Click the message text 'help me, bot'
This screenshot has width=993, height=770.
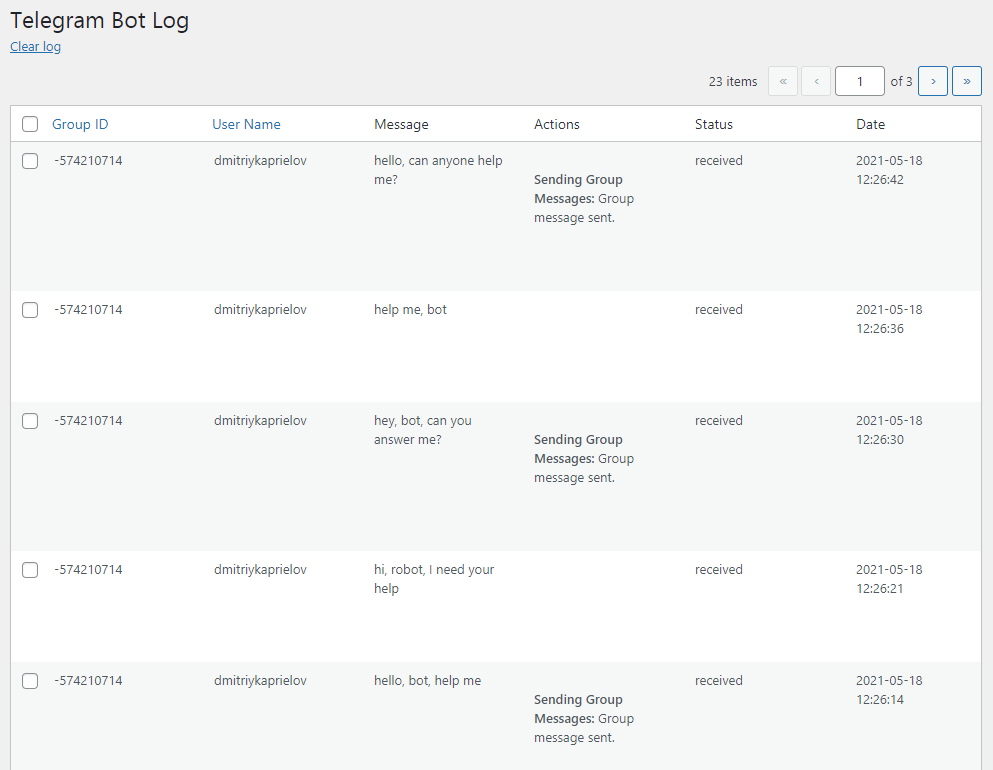[x=410, y=310]
